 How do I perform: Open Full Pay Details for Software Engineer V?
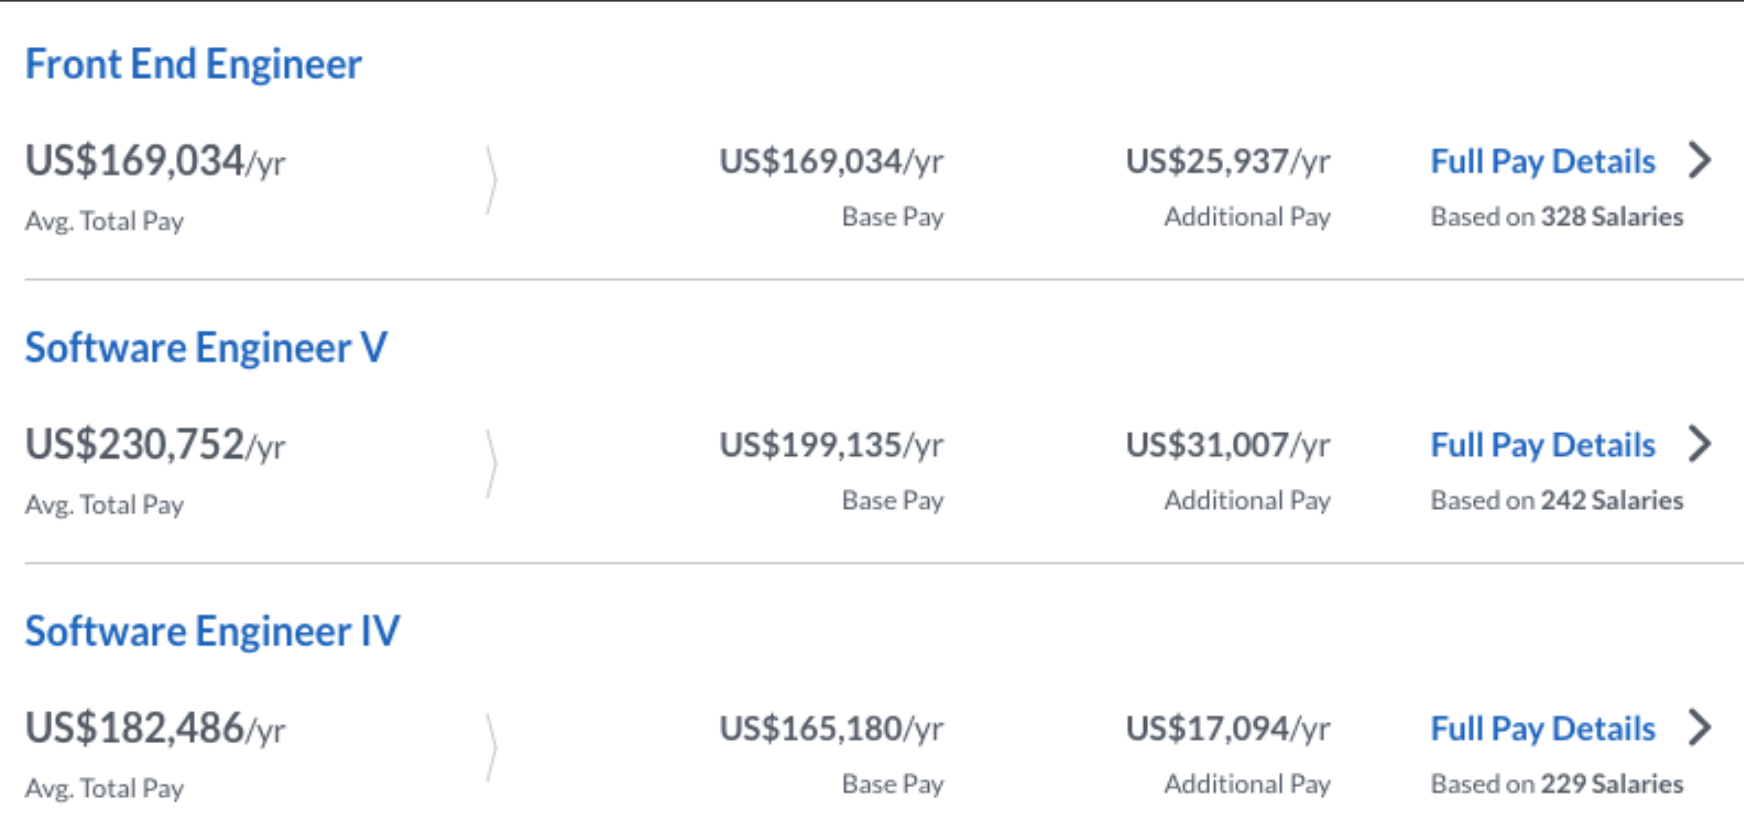tap(1543, 445)
